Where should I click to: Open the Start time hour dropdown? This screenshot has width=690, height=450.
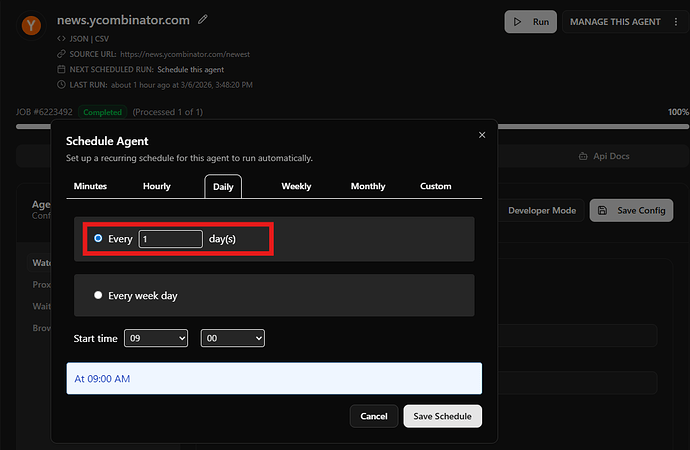pos(156,339)
